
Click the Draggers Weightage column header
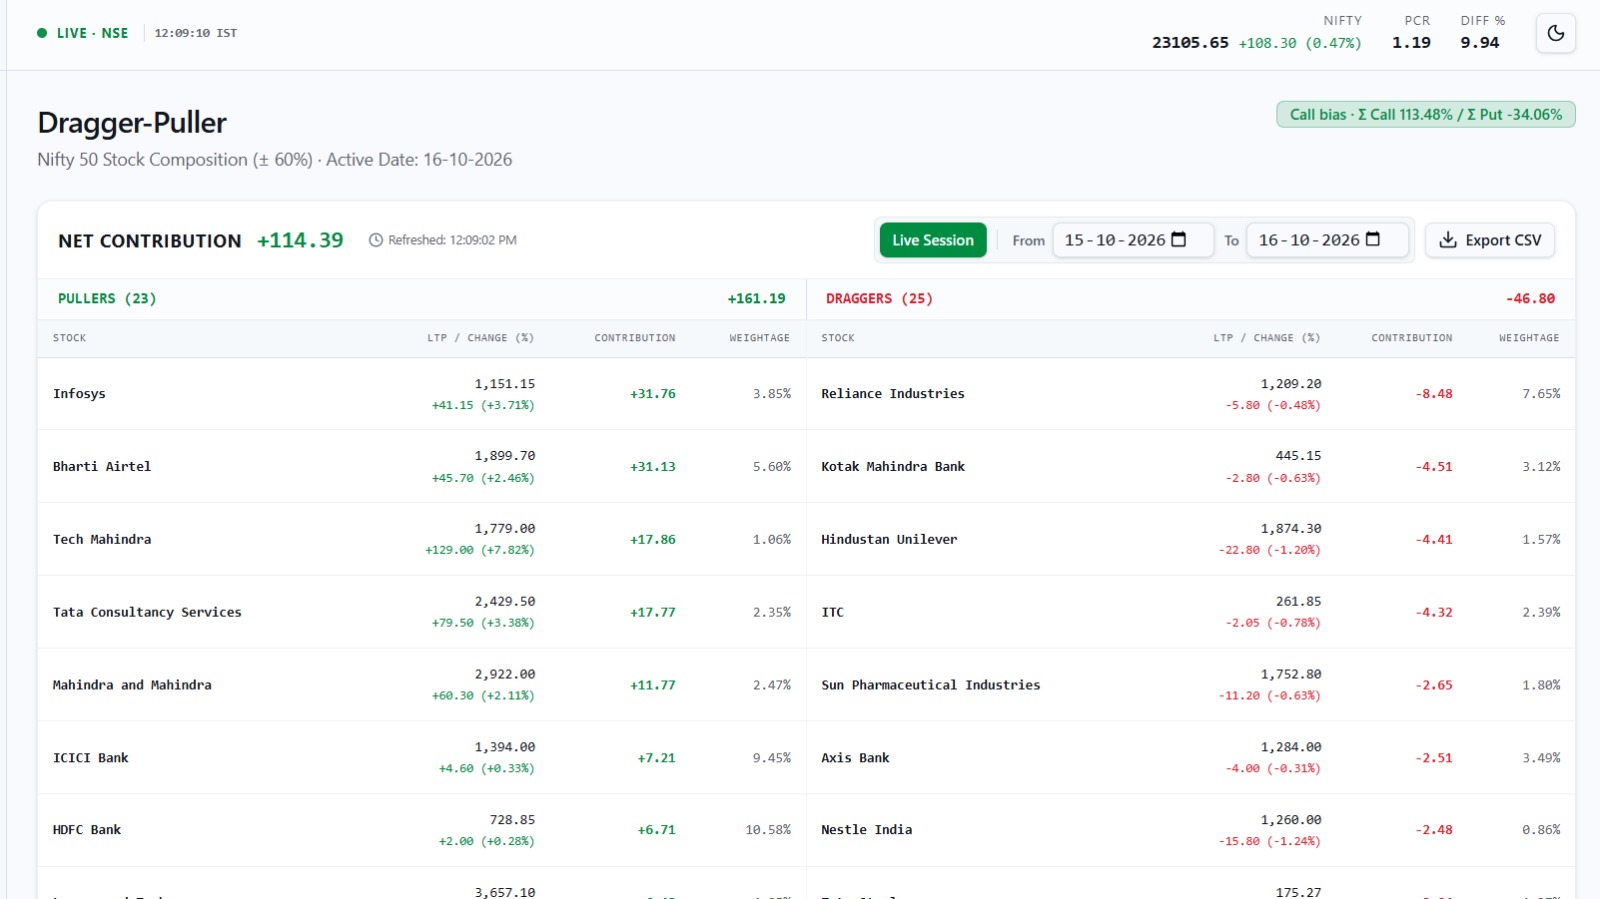[x=1529, y=338]
